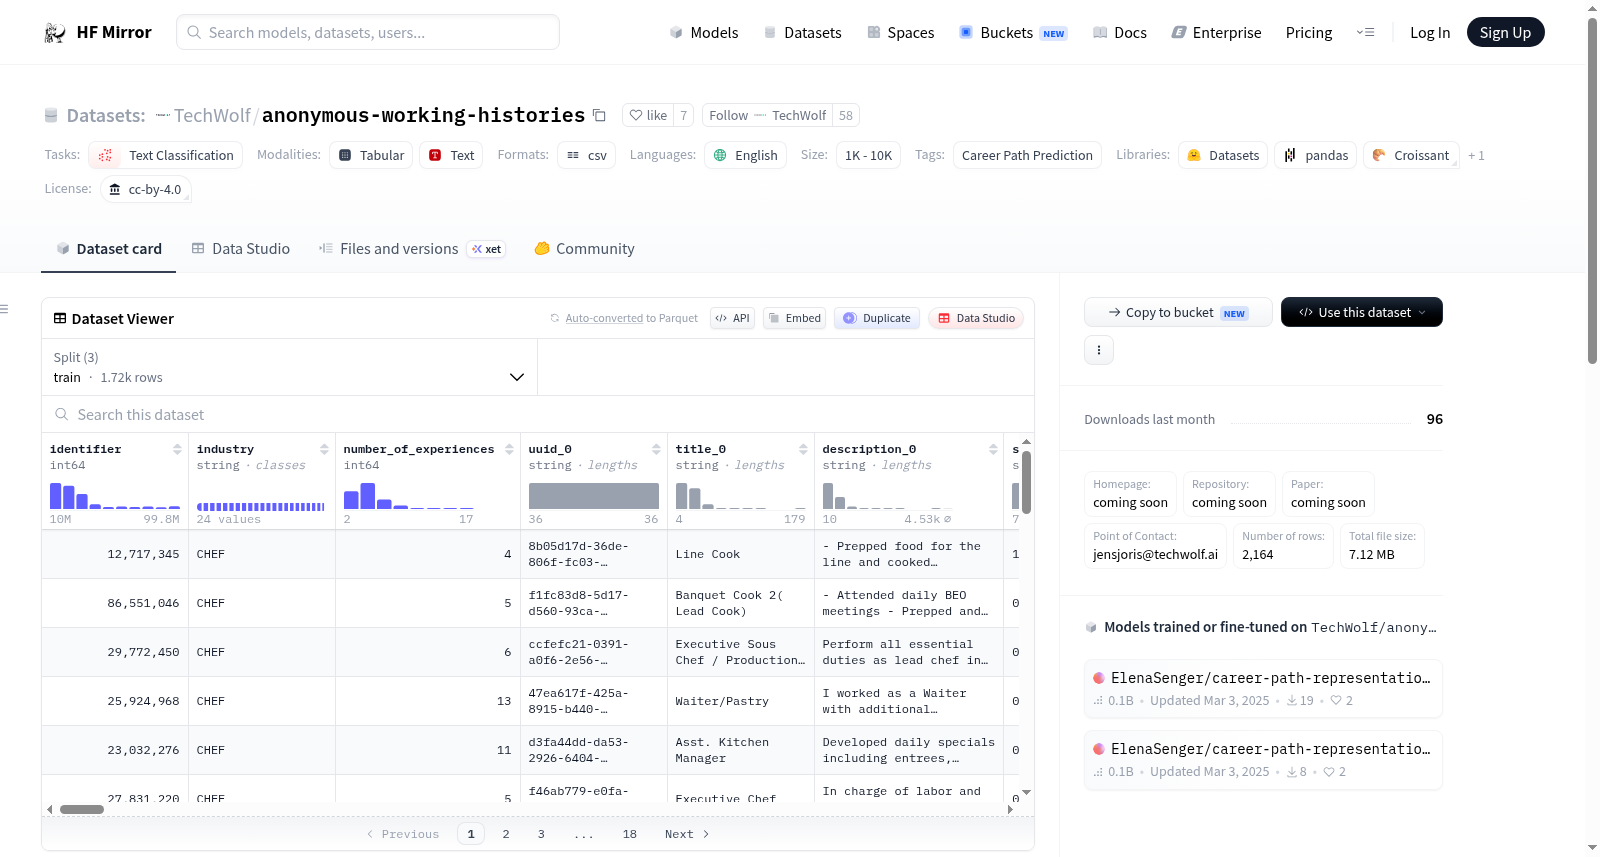The width and height of the screenshot is (1600, 857).
Task: Show the additional +1 libraries
Action: pyautogui.click(x=1476, y=155)
